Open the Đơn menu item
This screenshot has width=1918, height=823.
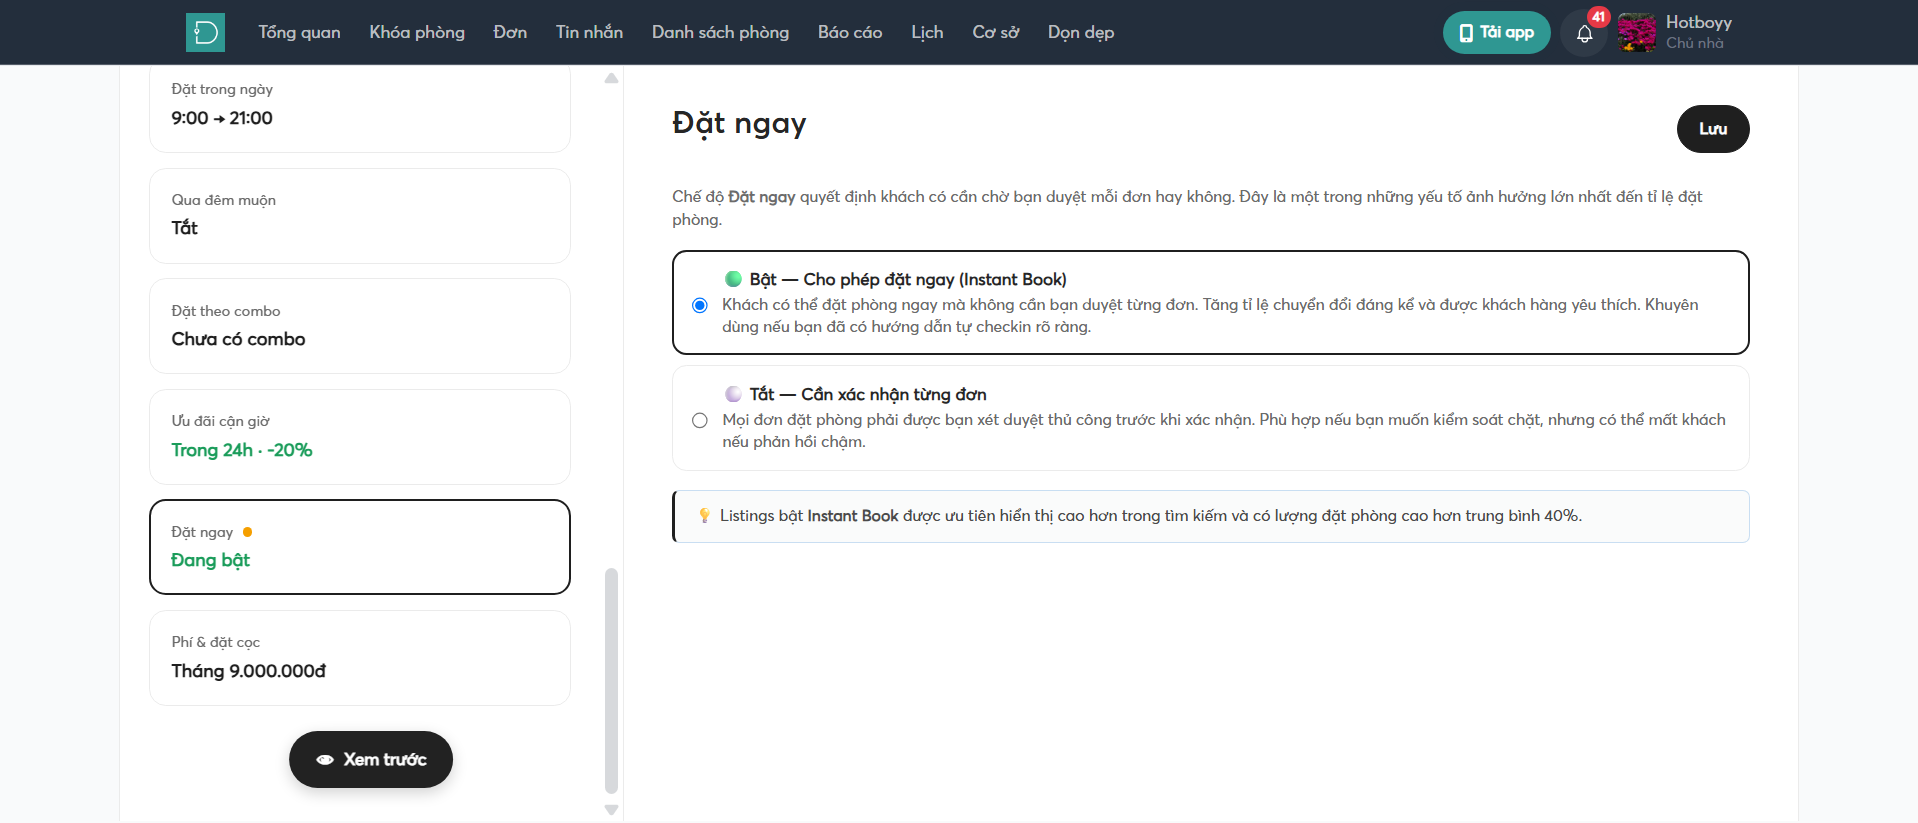pyautogui.click(x=510, y=32)
